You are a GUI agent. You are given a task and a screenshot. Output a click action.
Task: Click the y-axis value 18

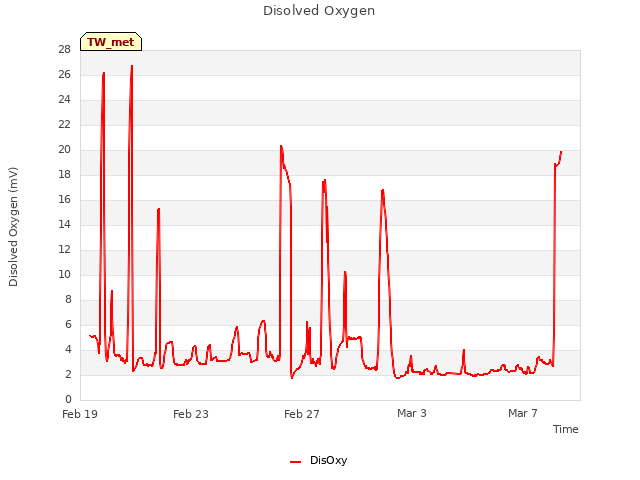click(64, 174)
